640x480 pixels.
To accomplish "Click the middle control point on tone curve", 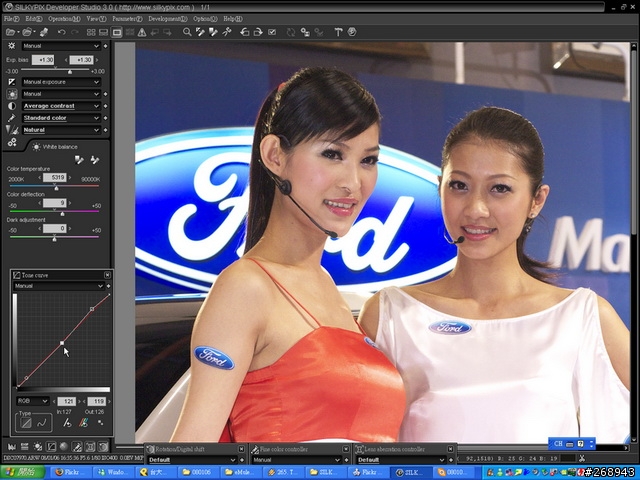I will pyautogui.click(x=62, y=343).
